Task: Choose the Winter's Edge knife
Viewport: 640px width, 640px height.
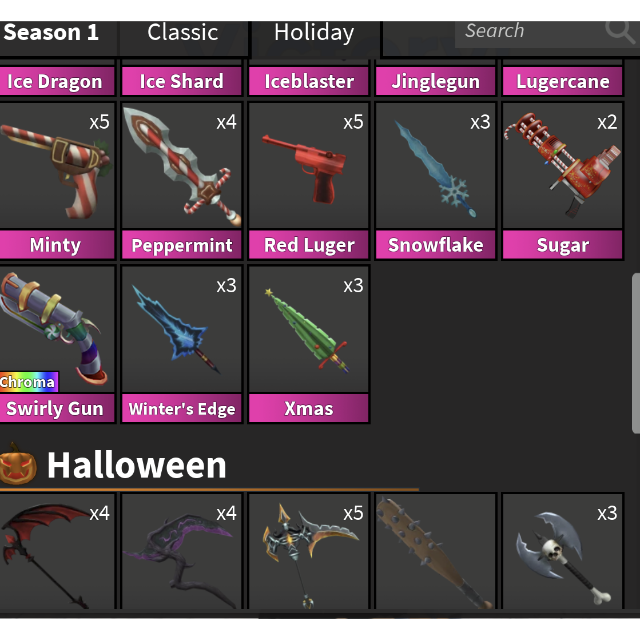Action: [182, 344]
